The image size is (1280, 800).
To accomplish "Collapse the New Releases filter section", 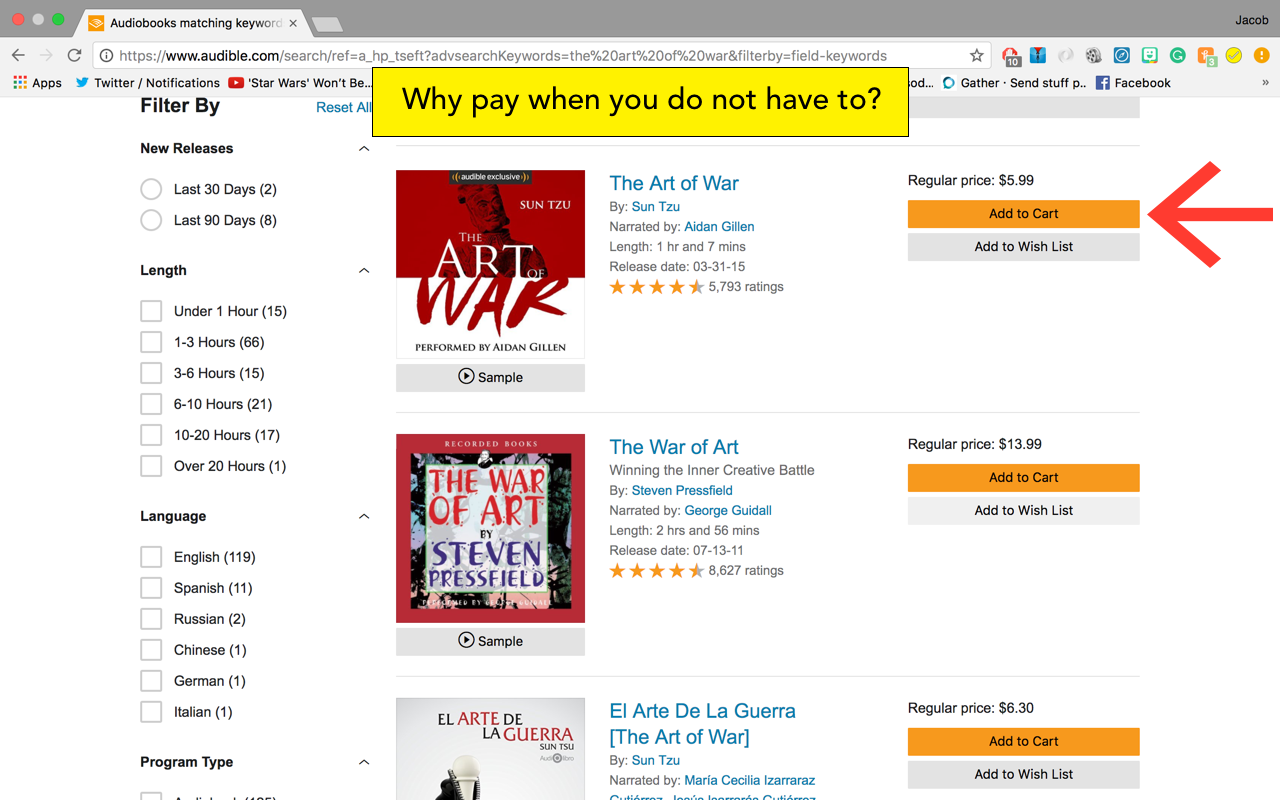I will (x=364, y=149).
